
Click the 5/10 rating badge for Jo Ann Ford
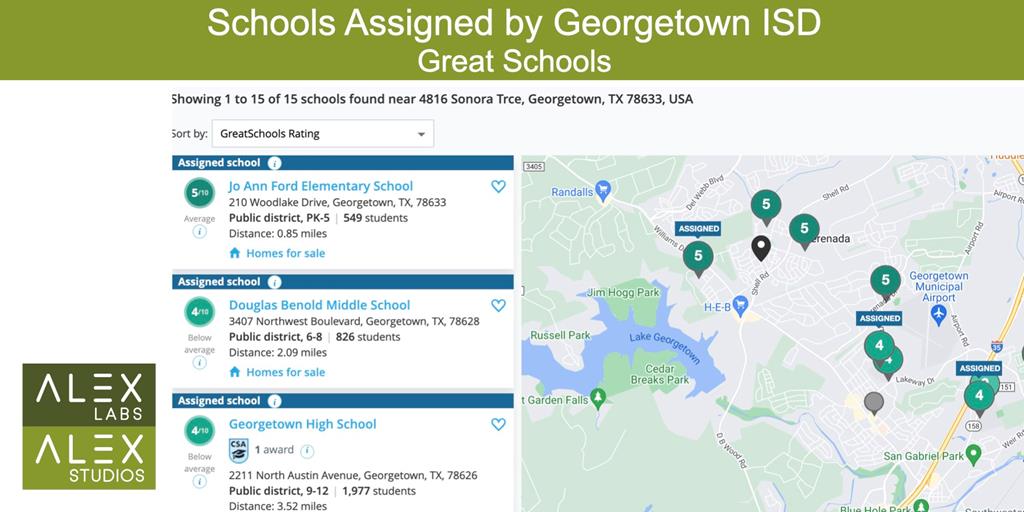tap(200, 193)
